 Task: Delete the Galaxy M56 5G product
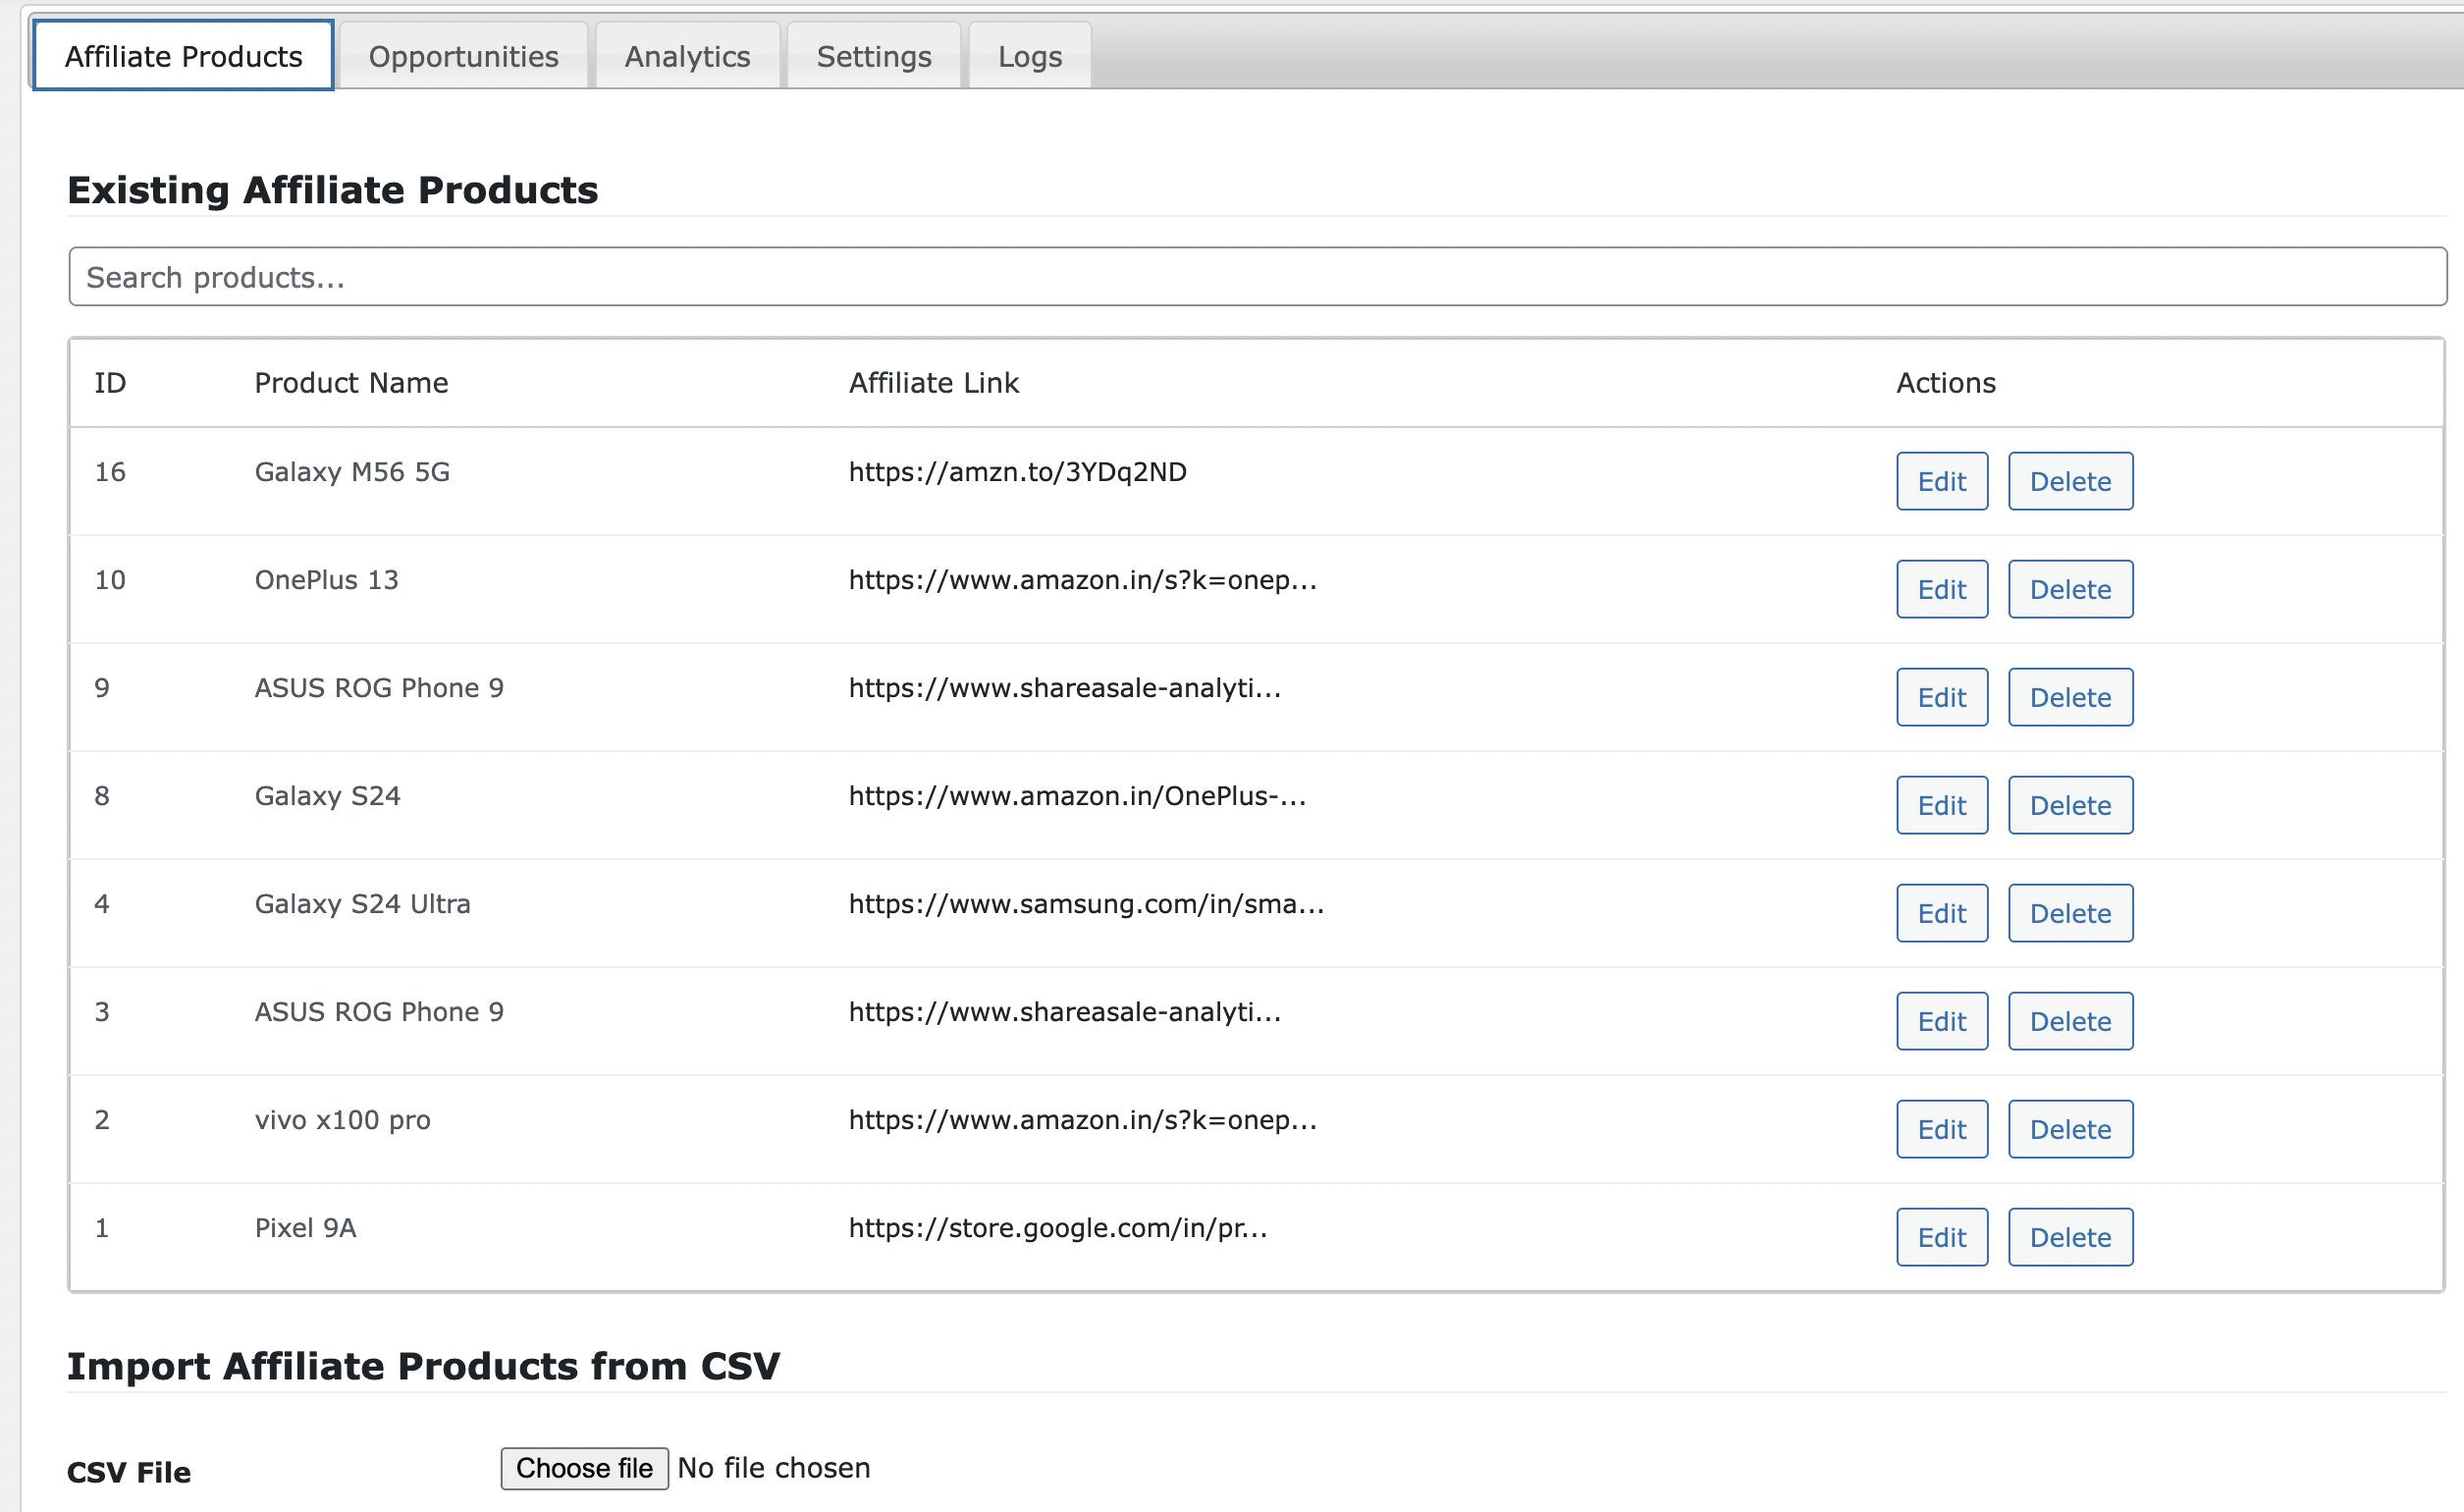point(2070,481)
